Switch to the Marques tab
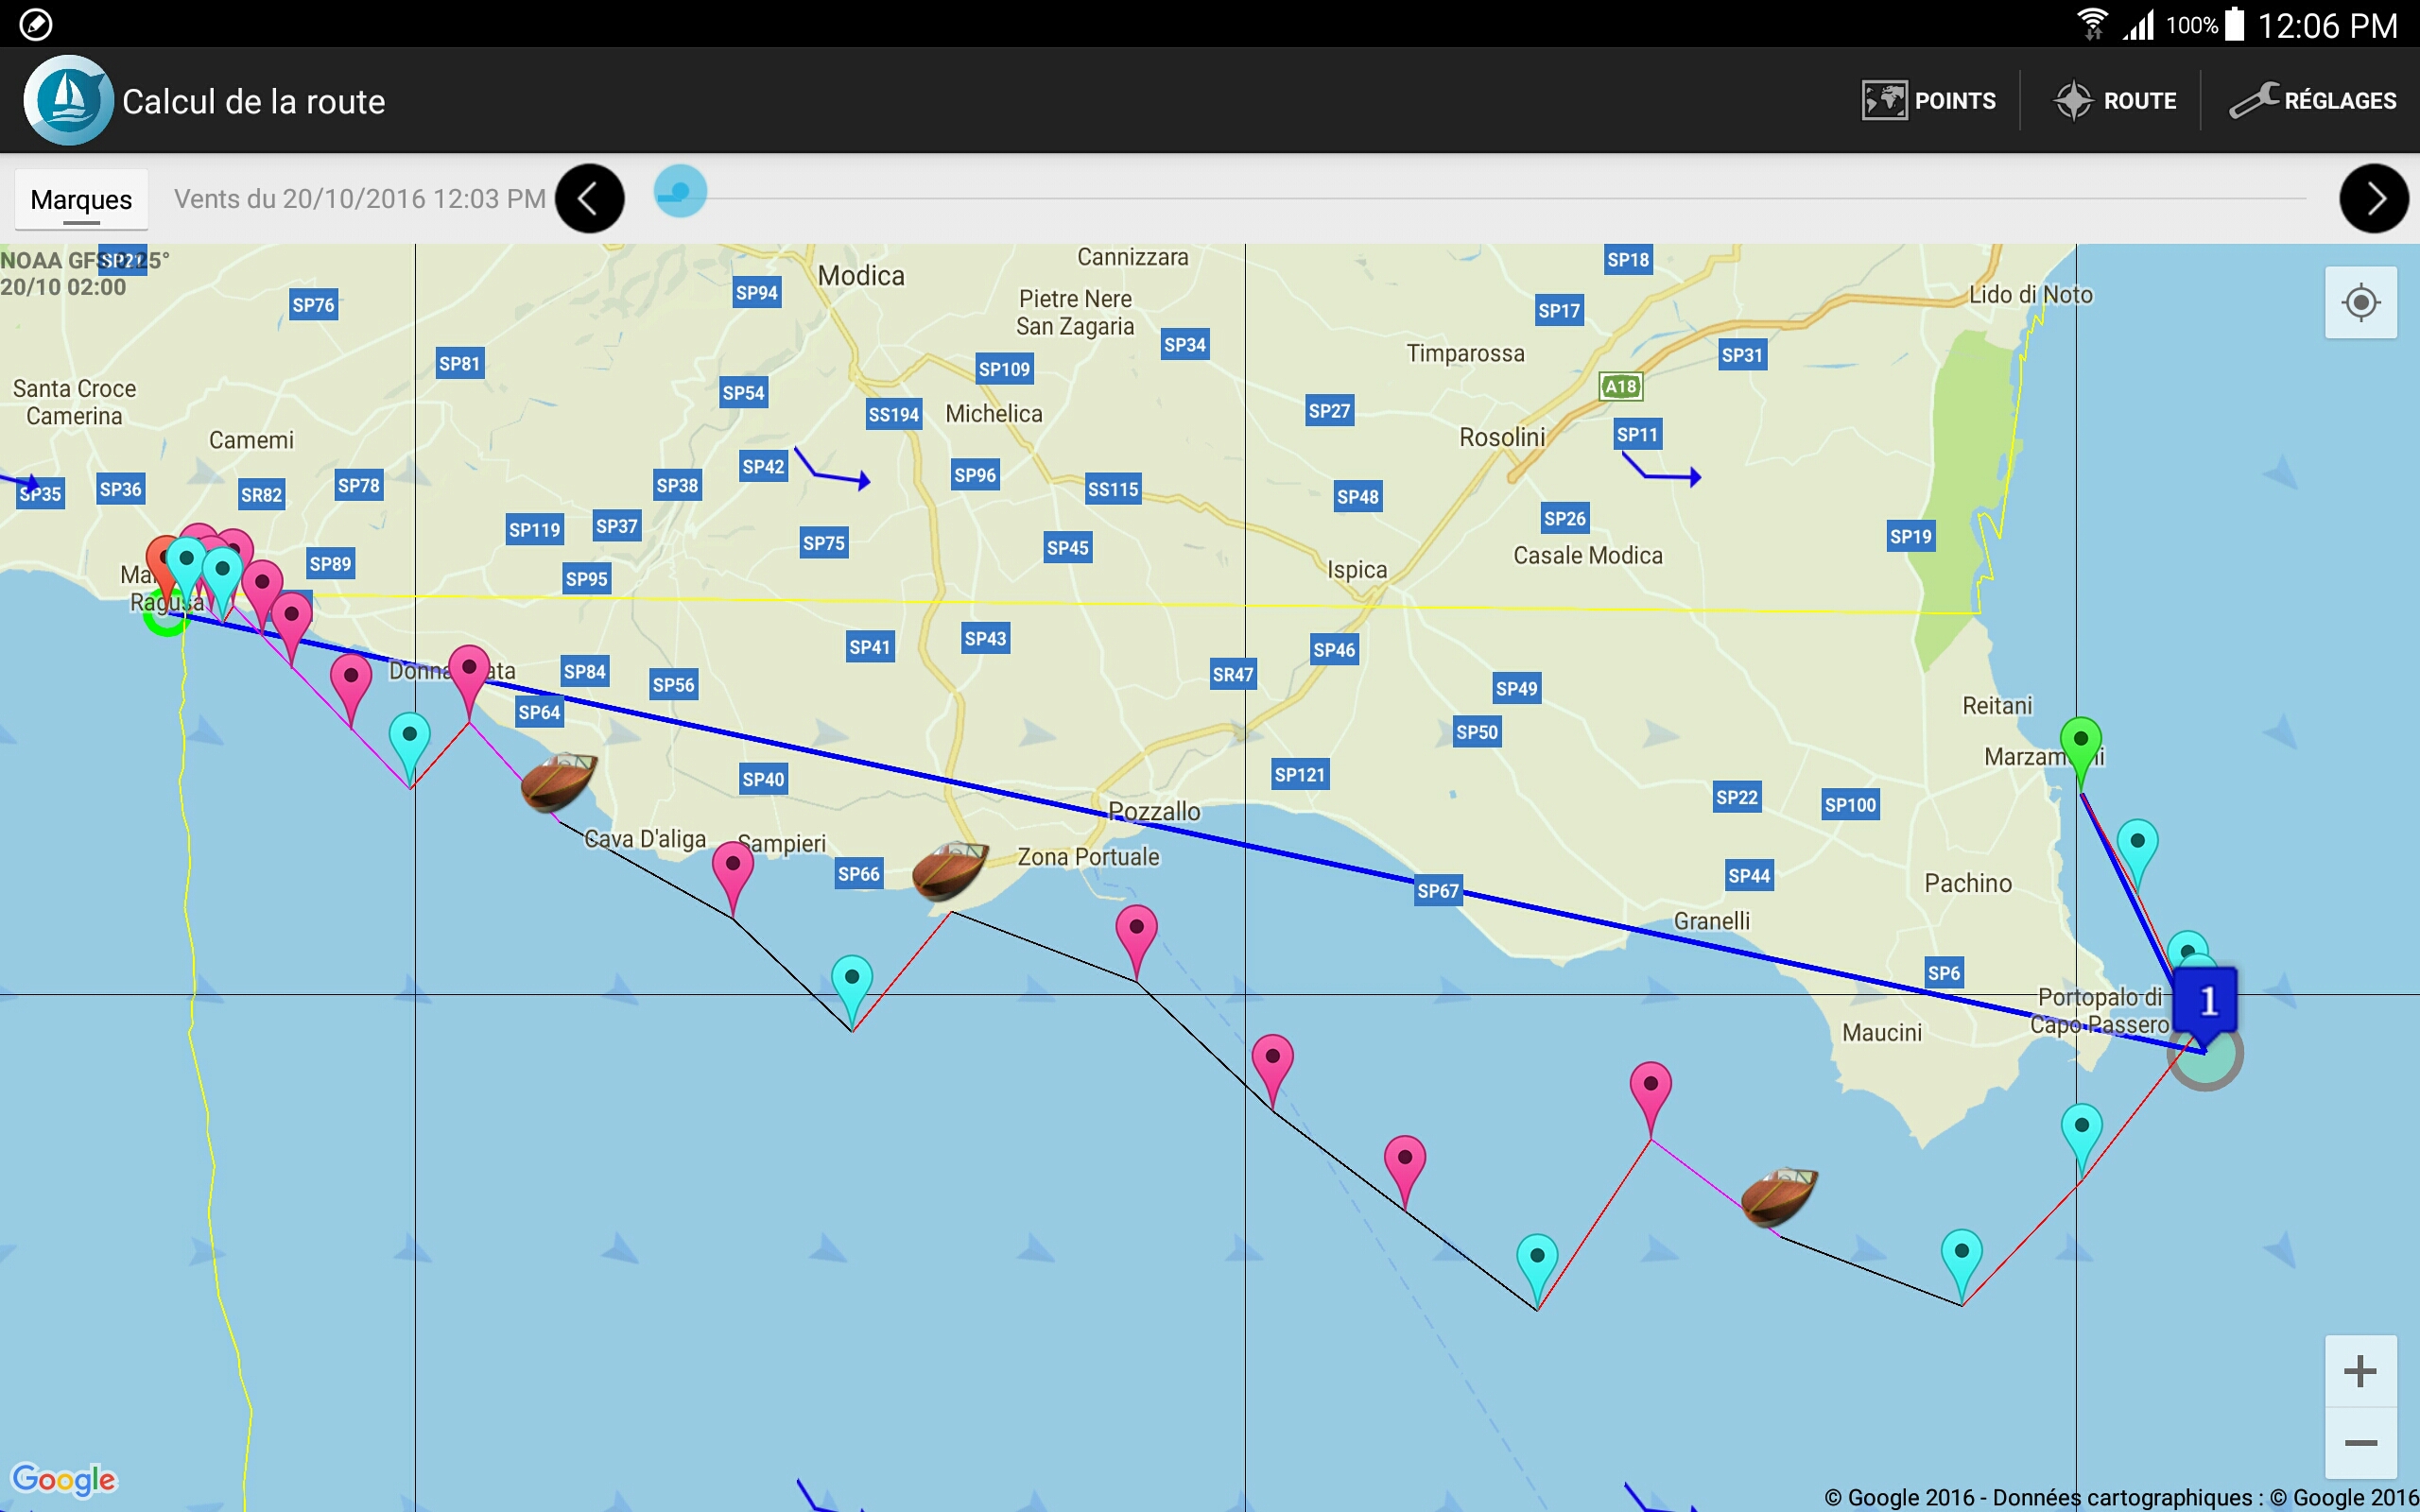 click(x=81, y=199)
